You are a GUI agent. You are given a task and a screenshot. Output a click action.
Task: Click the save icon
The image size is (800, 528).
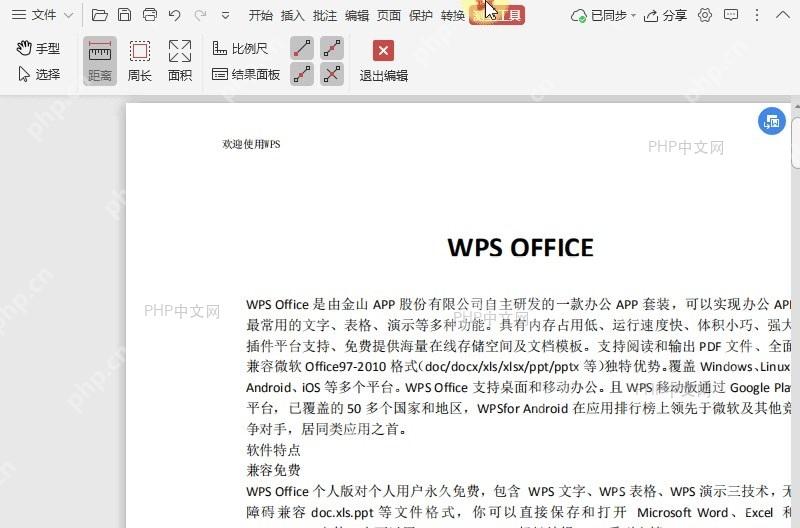tap(124, 15)
